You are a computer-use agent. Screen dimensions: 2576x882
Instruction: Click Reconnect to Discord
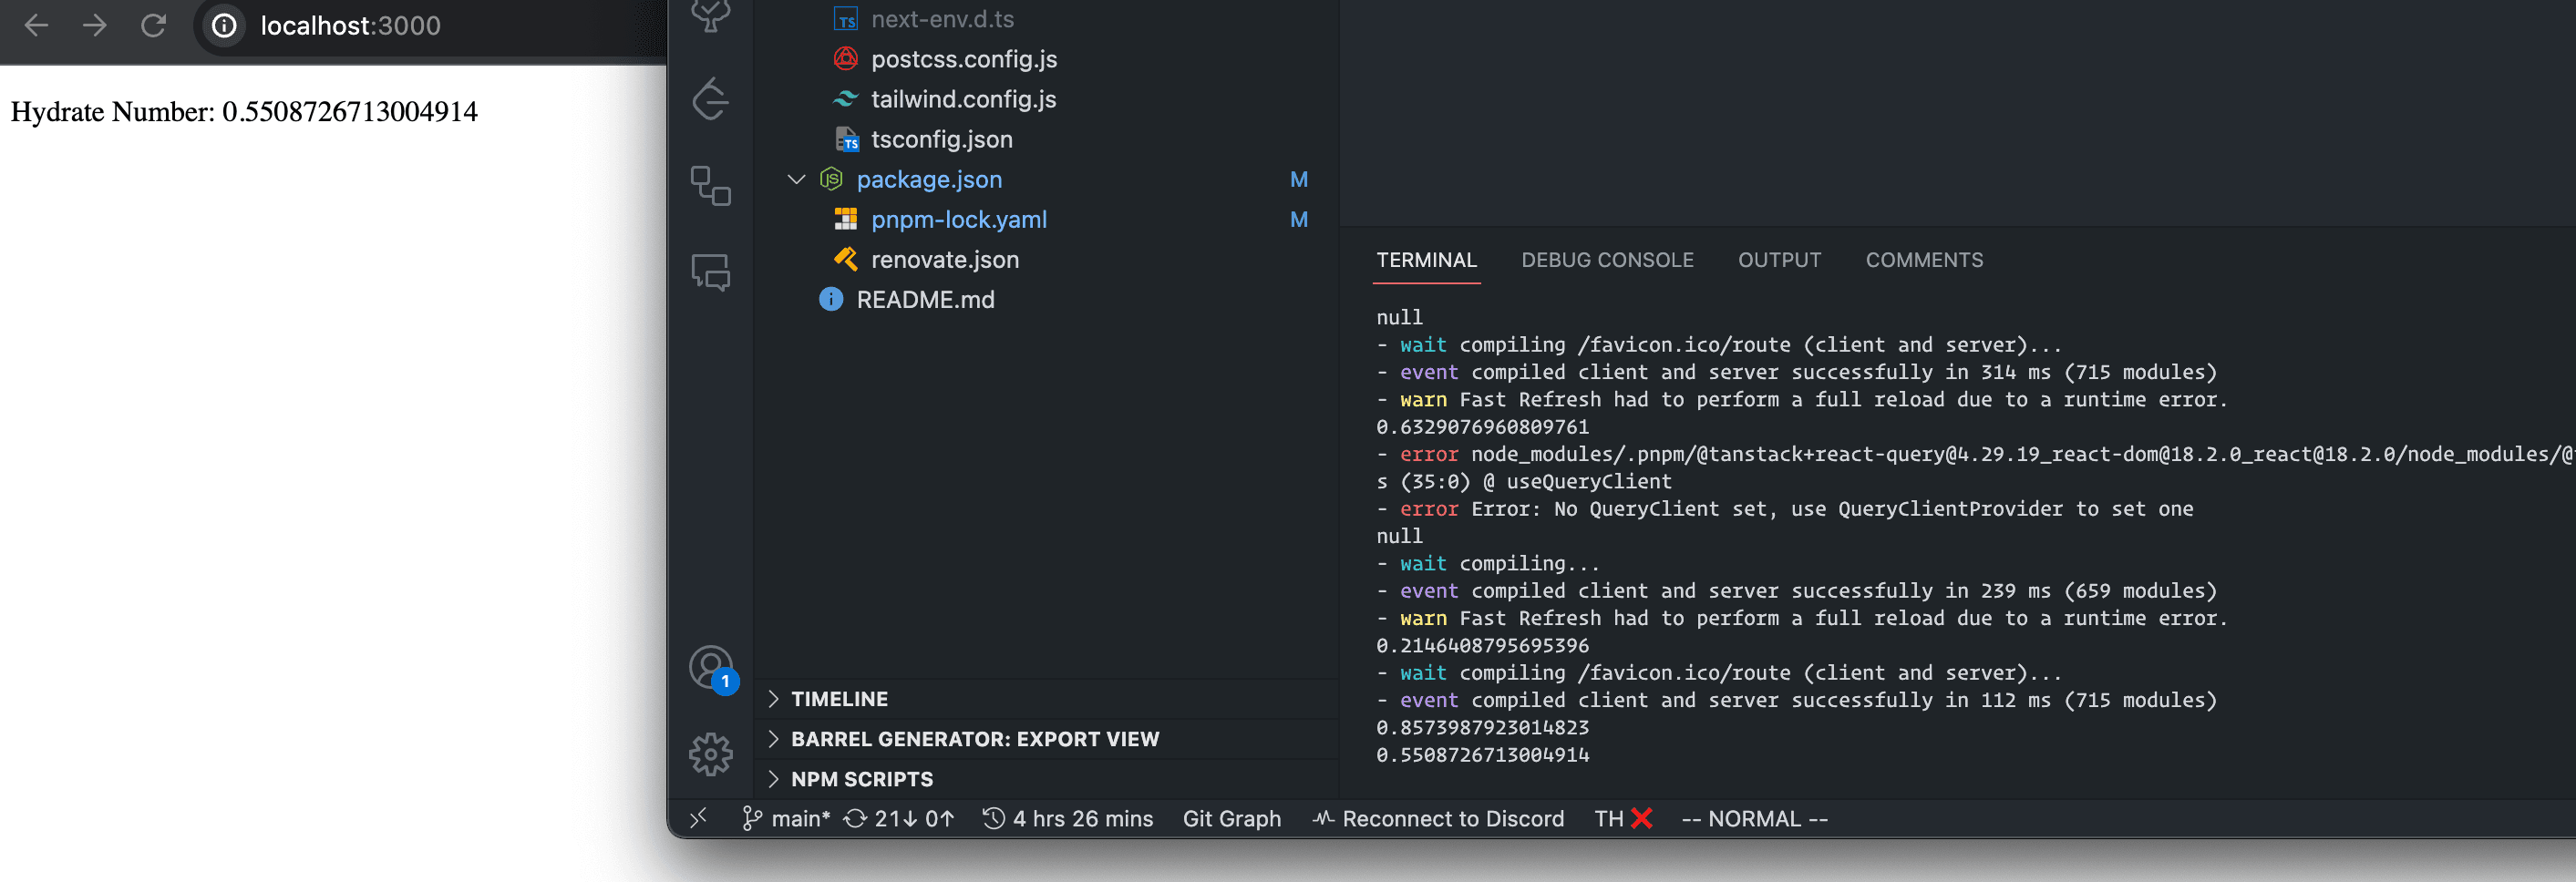1438,818
